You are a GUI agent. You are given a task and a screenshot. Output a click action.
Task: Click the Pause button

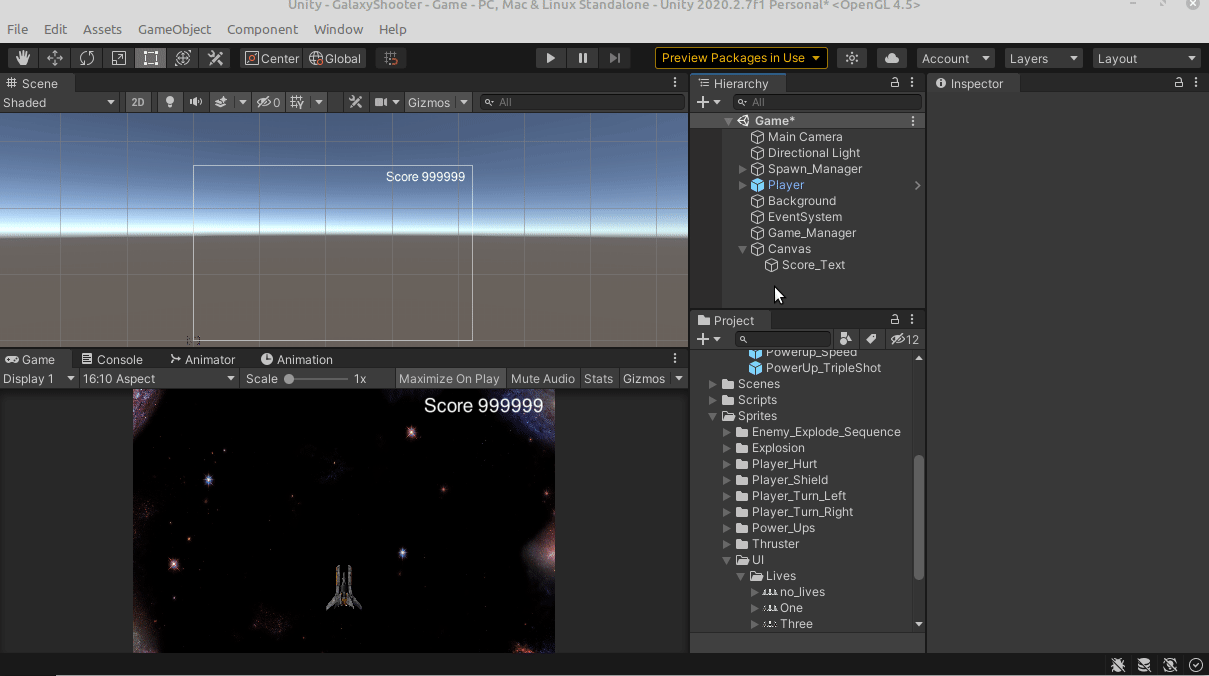[x=583, y=58]
